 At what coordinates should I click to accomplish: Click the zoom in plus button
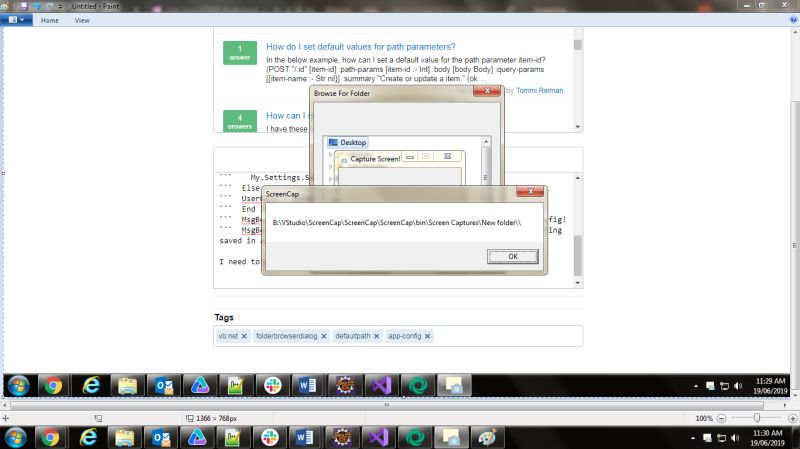(x=792, y=418)
